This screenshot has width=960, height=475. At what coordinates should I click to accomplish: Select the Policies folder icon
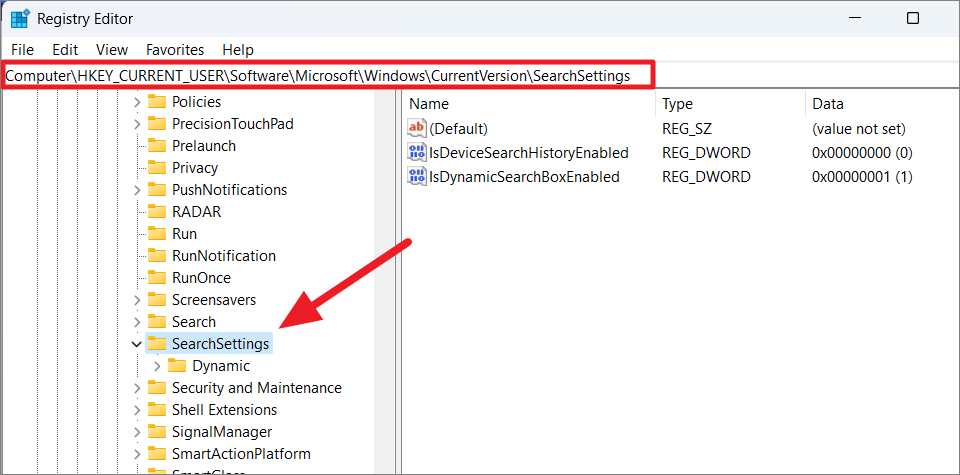[x=157, y=102]
